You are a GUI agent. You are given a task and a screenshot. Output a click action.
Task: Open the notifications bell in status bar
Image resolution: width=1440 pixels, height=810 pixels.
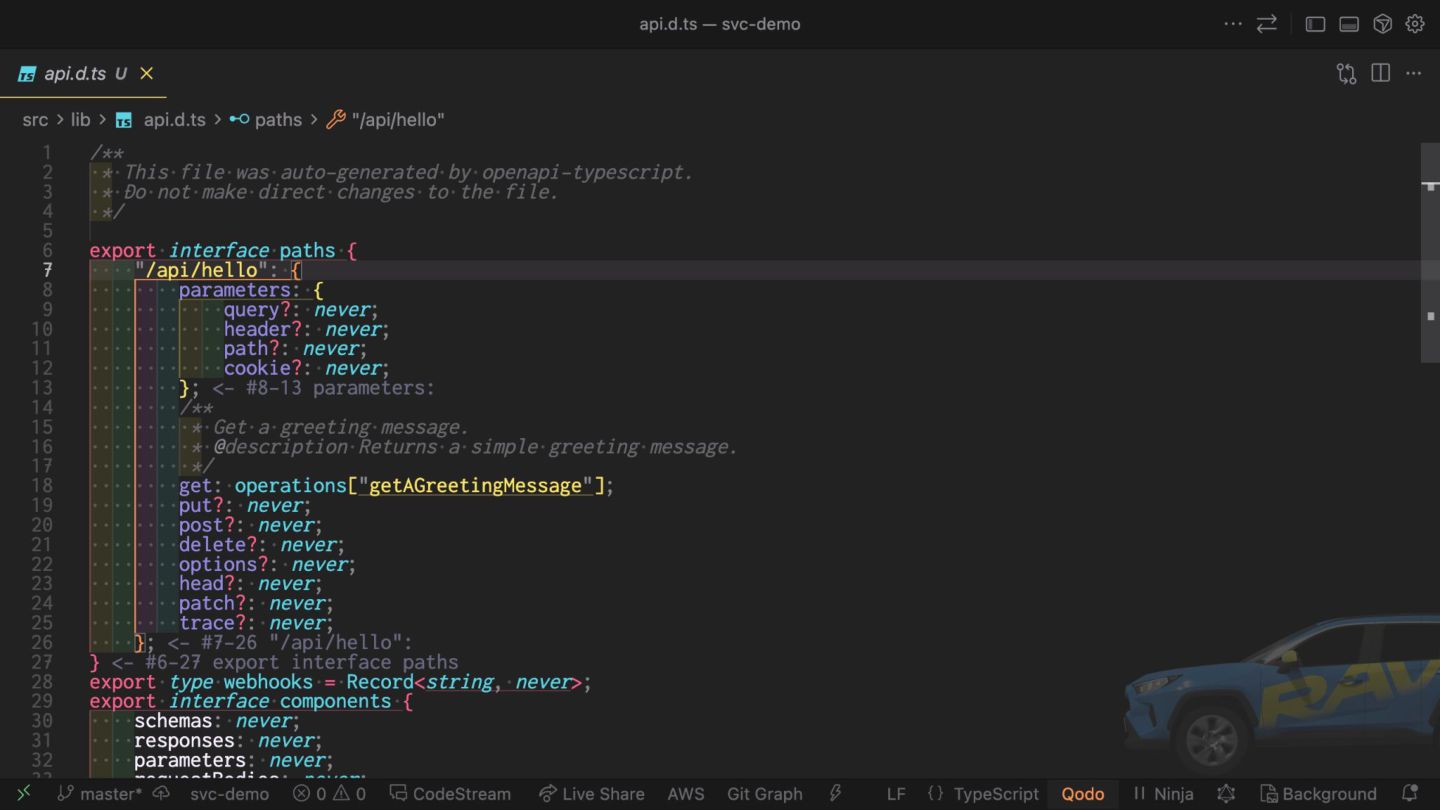1410,793
